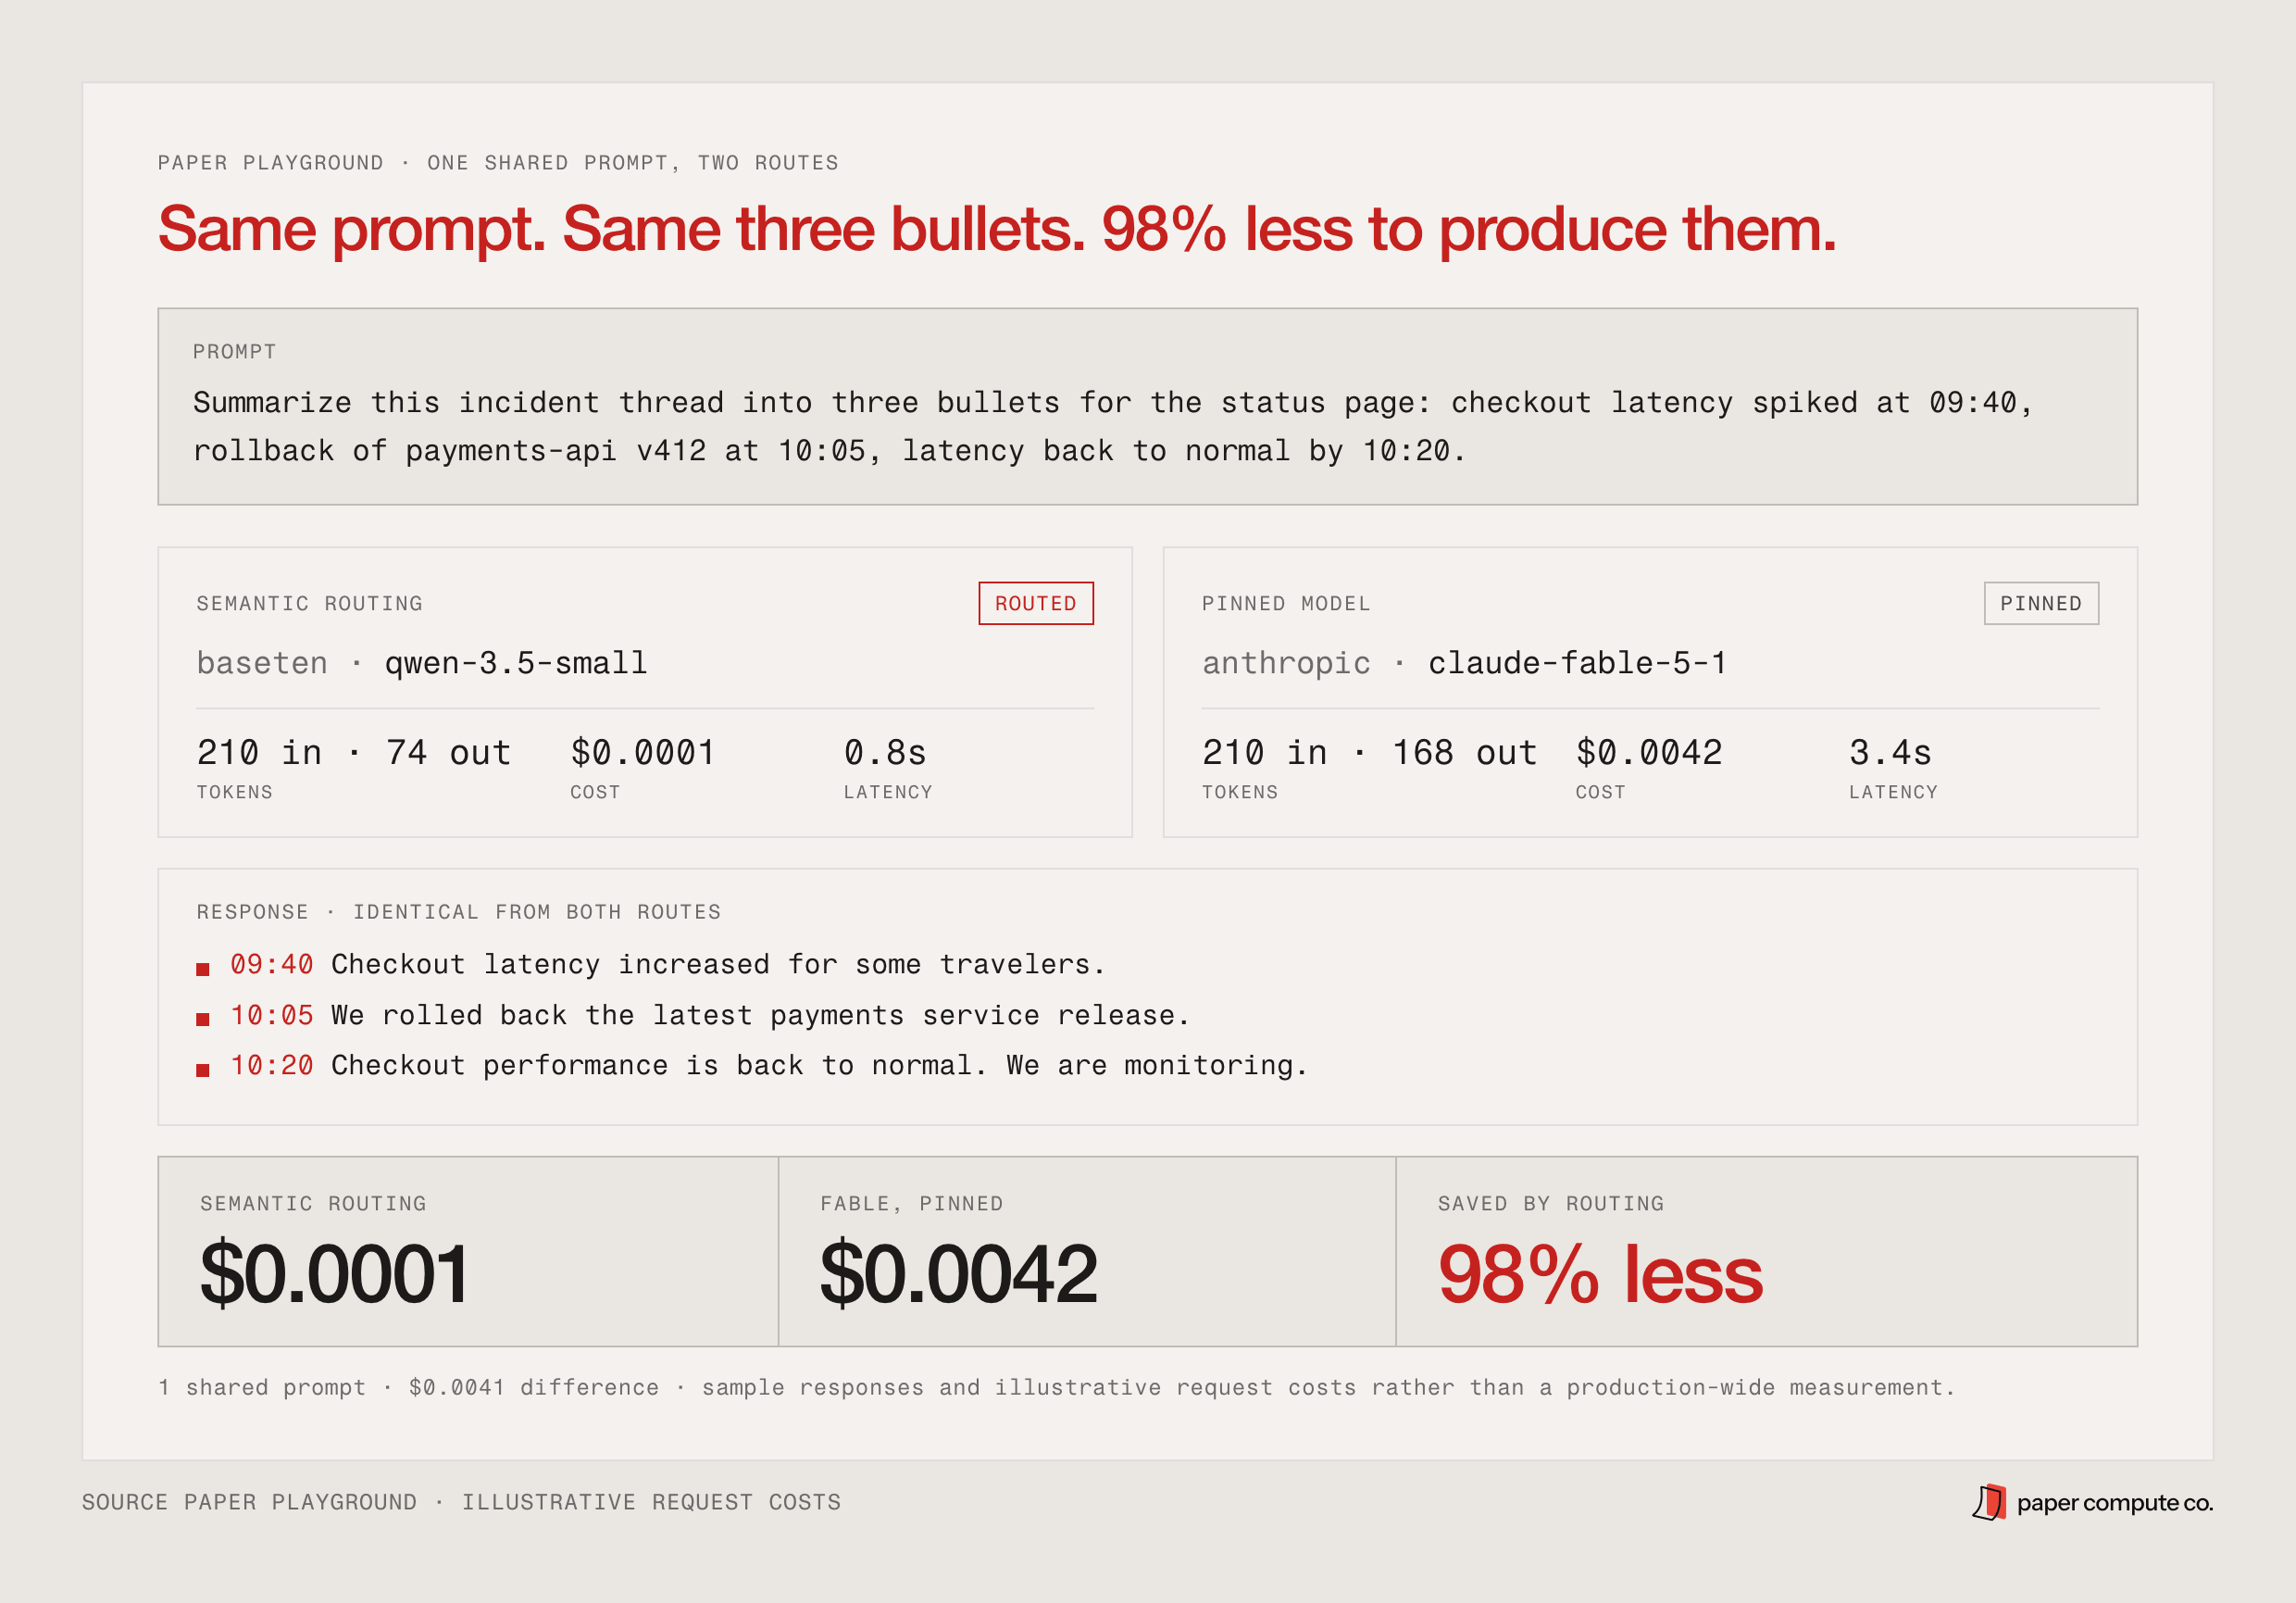Screen dimensions: 2296x1603
Task: Click 'We rolled back the latest payments service release.'
Action: (x=761, y=1015)
